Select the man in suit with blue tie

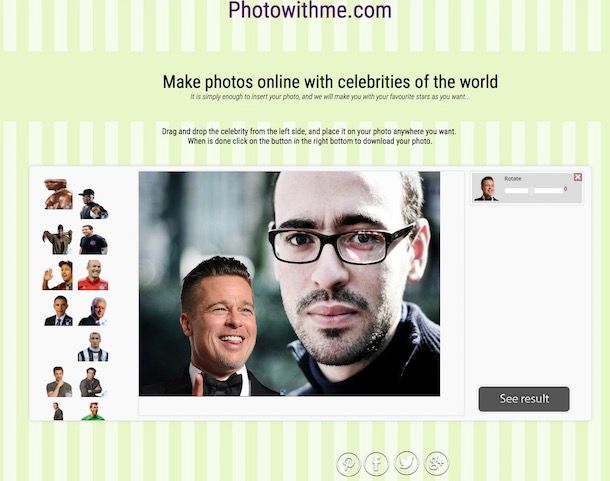coord(58,311)
